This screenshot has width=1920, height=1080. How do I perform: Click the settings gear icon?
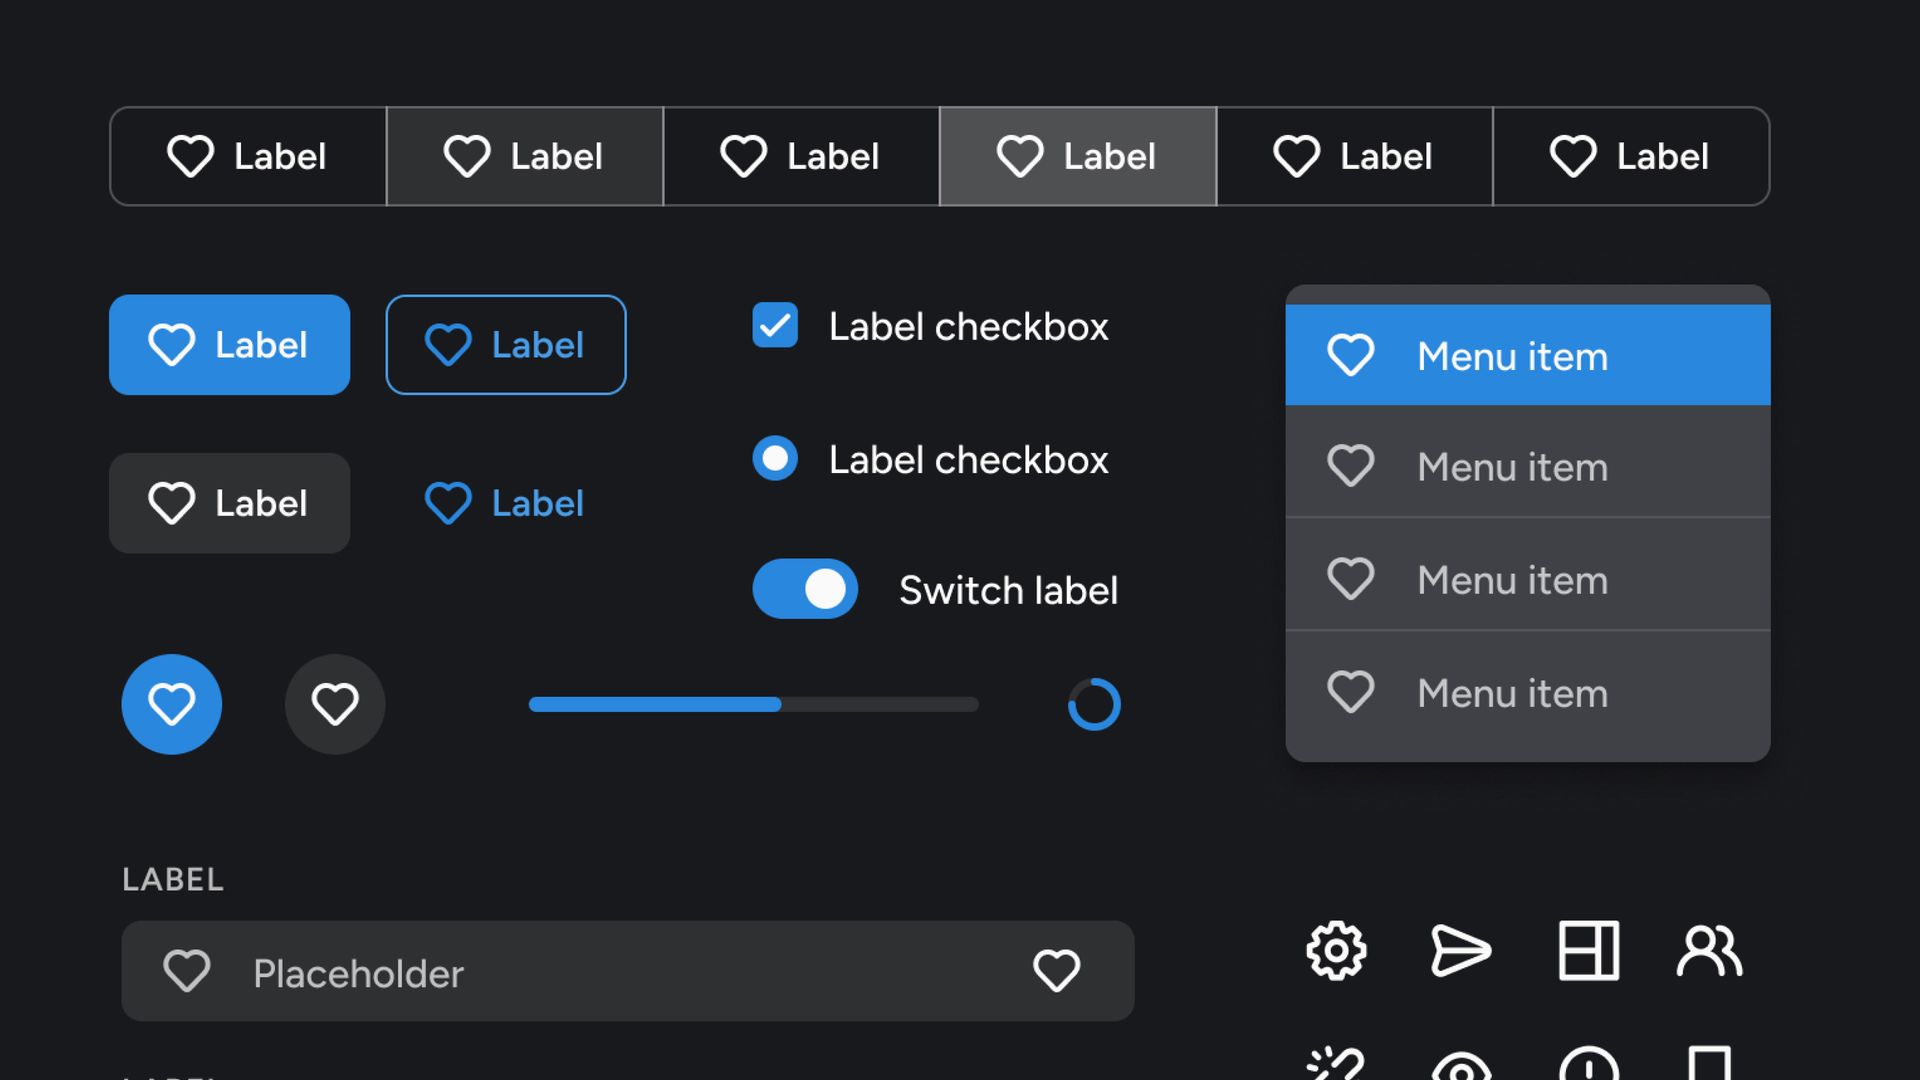pyautogui.click(x=1336, y=950)
